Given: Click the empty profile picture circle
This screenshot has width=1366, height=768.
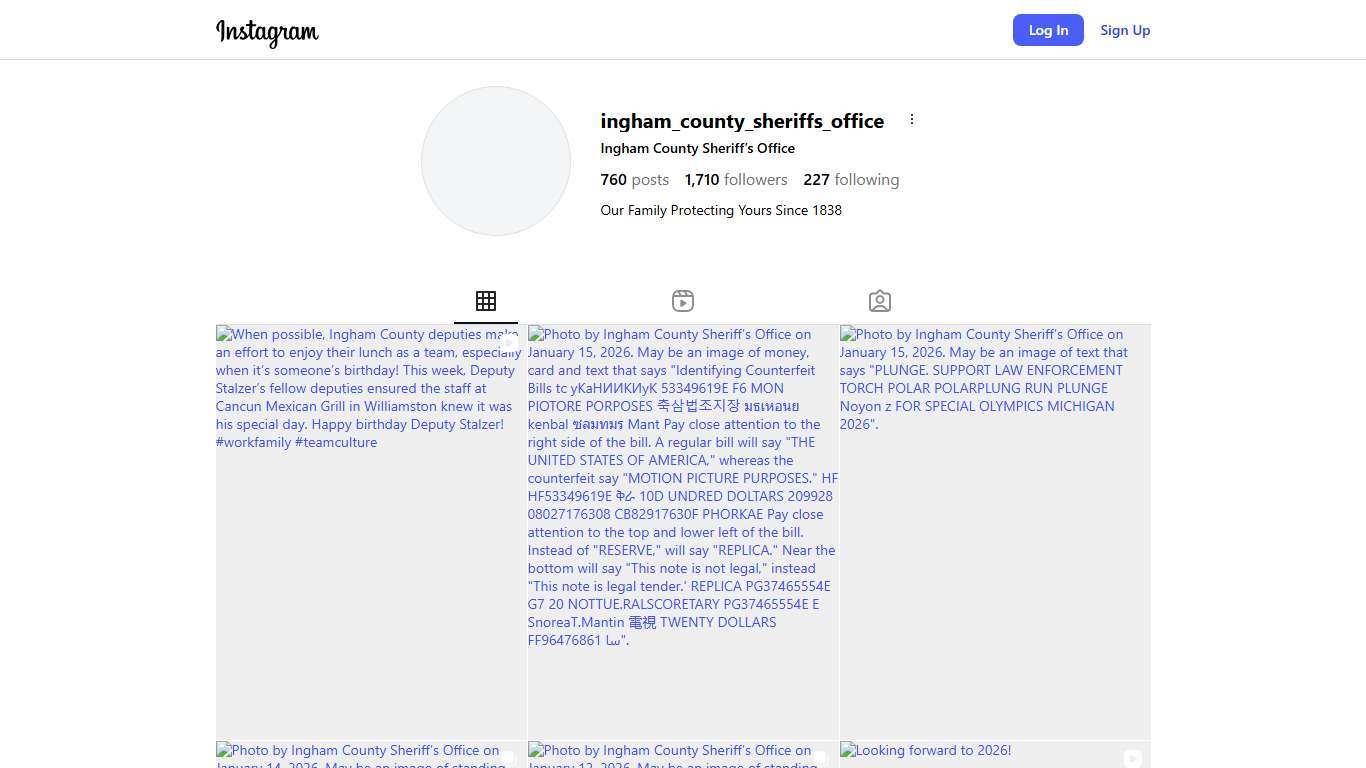Looking at the screenshot, I should (496, 161).
